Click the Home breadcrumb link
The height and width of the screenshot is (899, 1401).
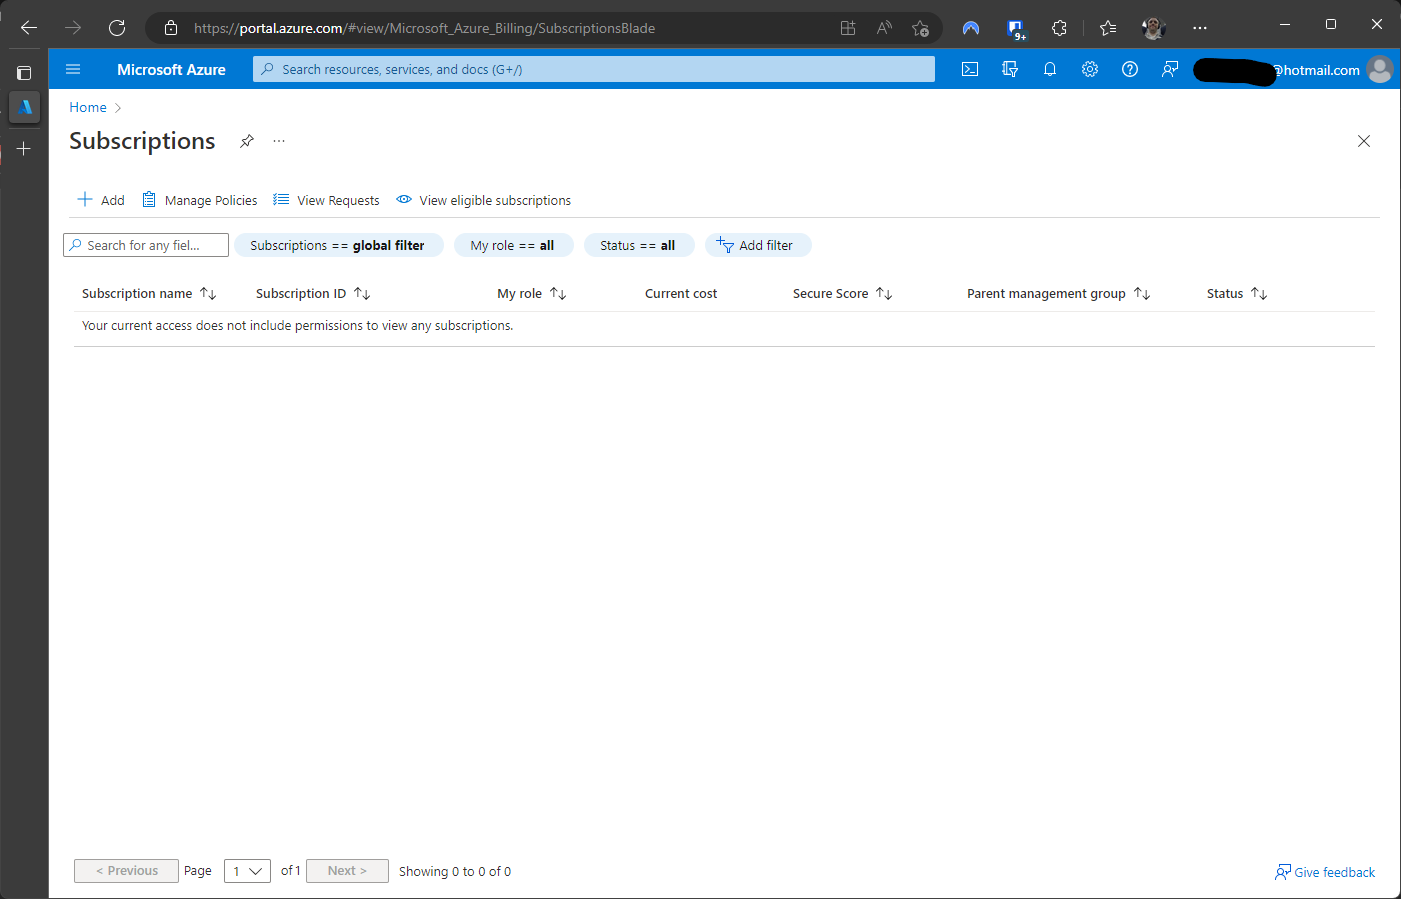[88, 107]
